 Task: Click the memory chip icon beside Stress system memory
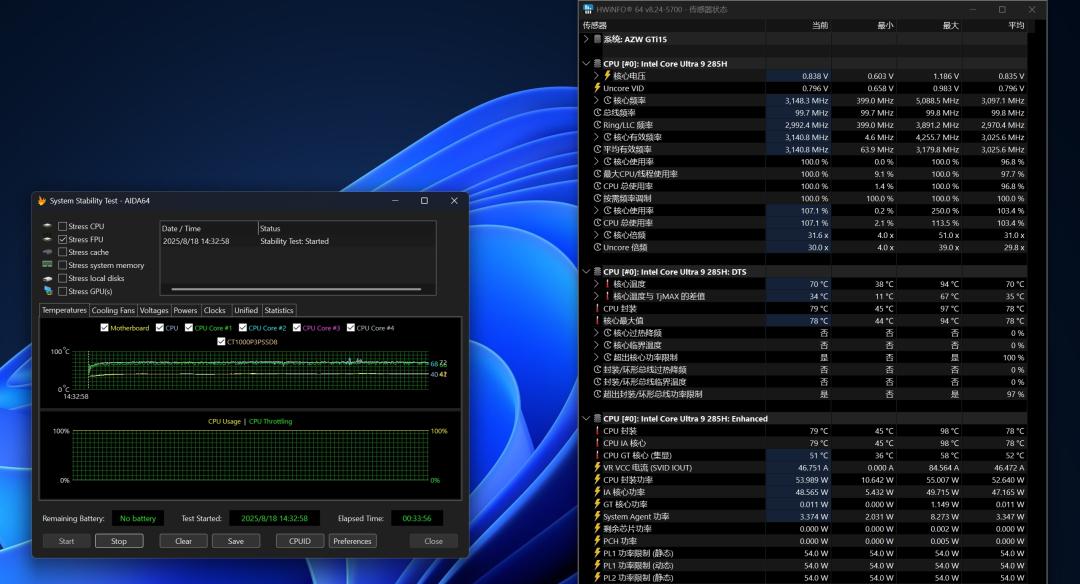(47, 265)
